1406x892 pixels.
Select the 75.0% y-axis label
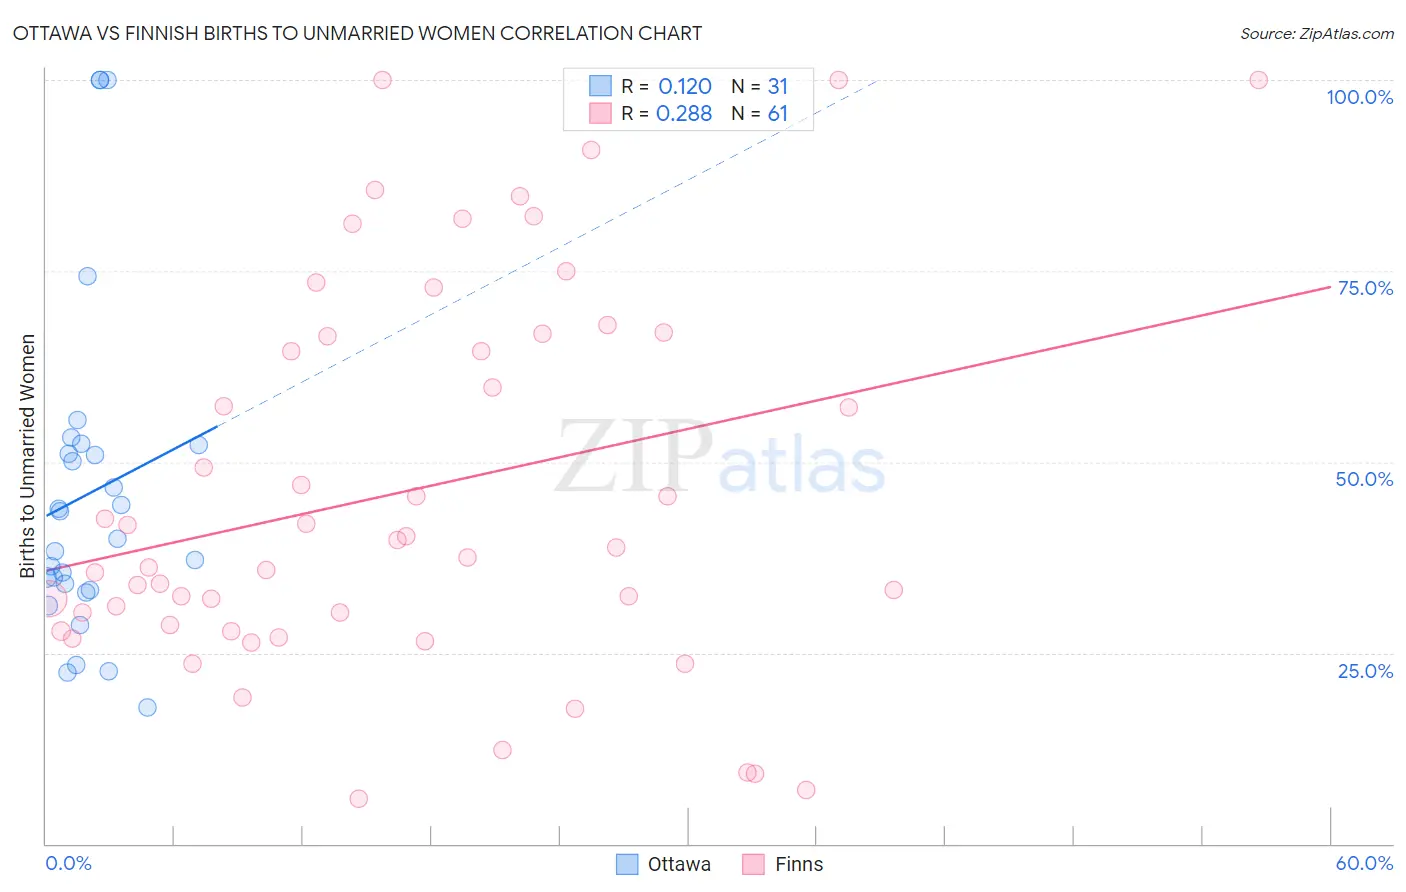coord(1365,288)
